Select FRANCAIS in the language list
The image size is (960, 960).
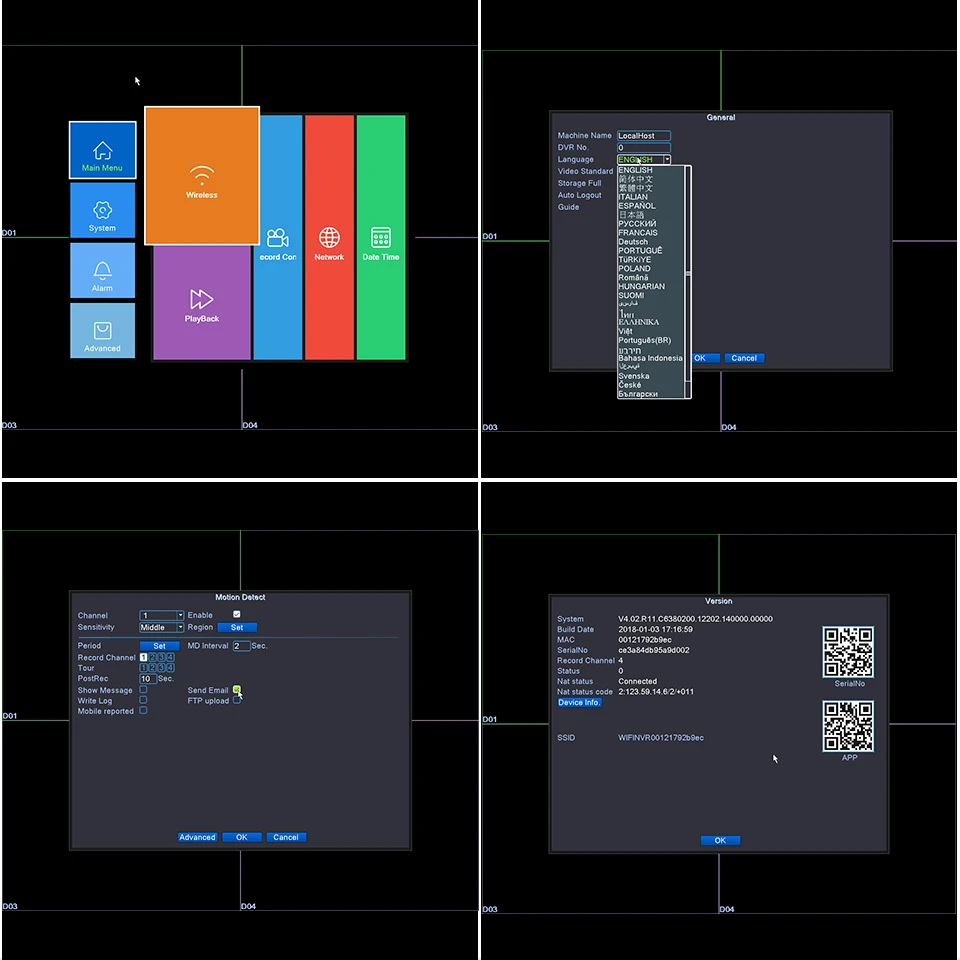pos(638,233)
